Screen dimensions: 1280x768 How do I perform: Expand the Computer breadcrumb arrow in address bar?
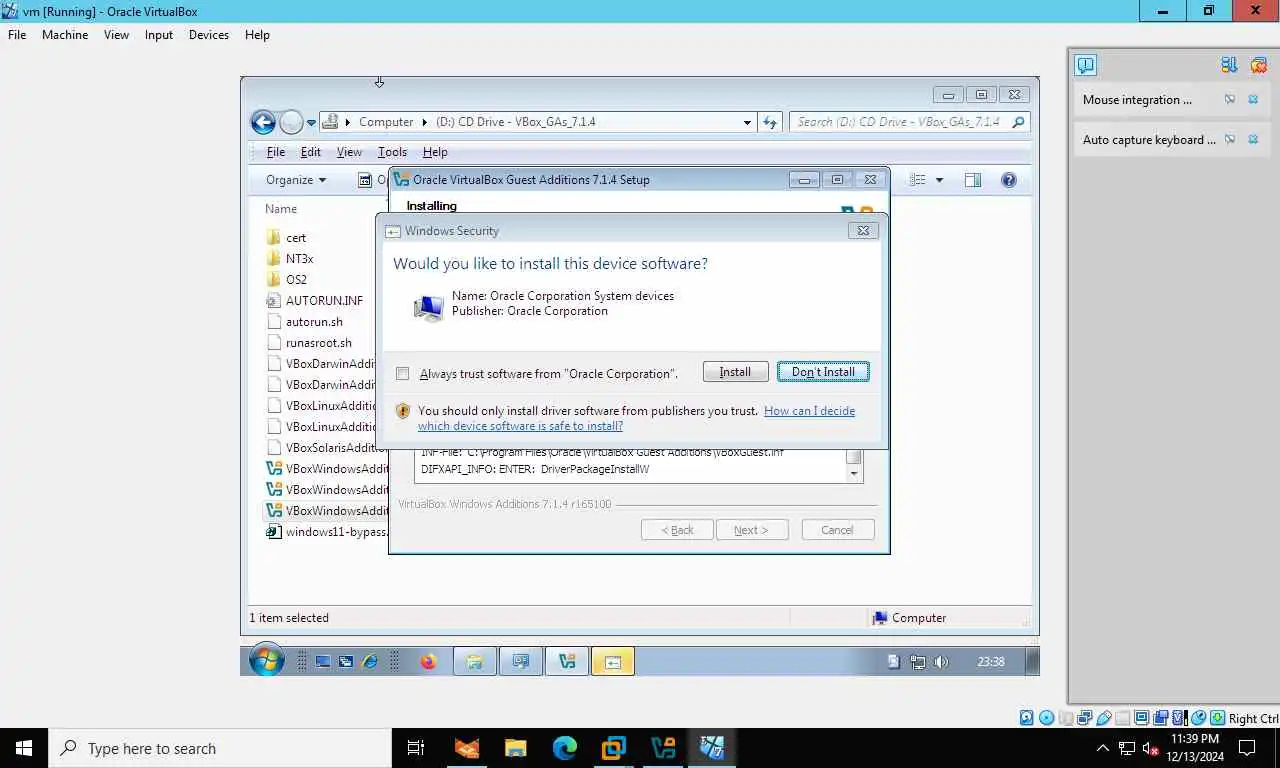point(424,122)
